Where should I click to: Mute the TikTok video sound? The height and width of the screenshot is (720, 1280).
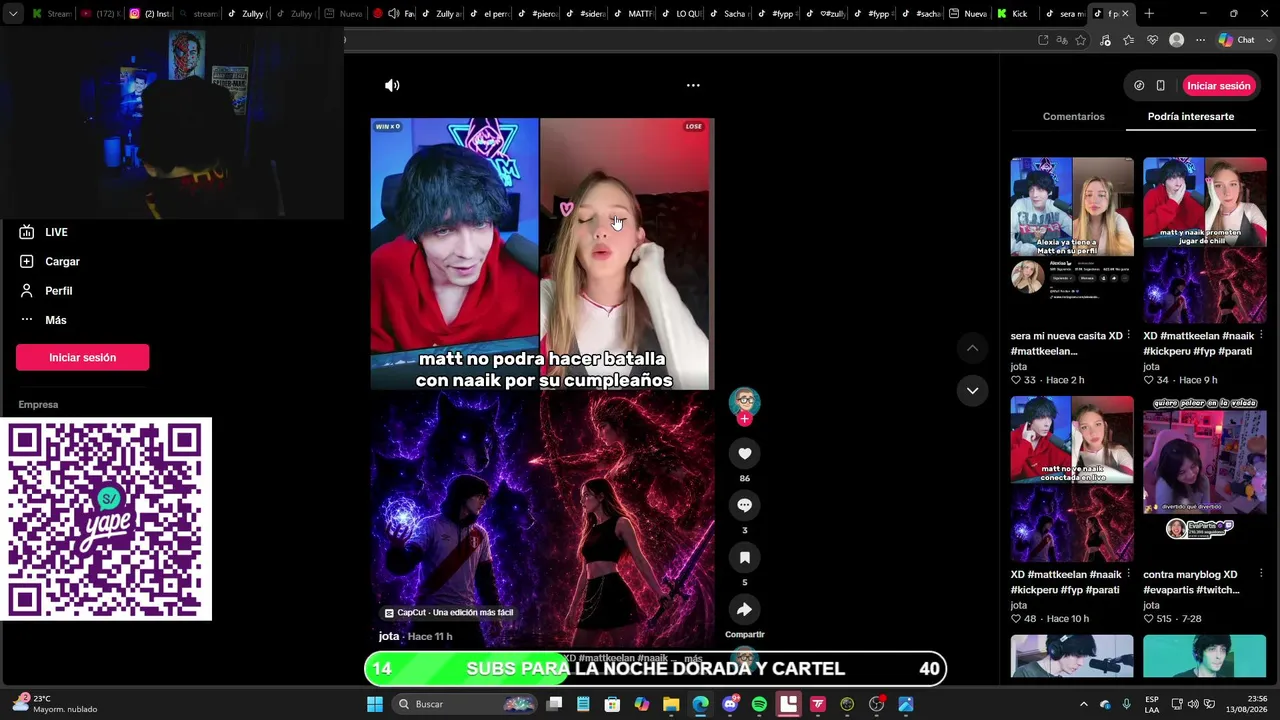coord(392,86)
